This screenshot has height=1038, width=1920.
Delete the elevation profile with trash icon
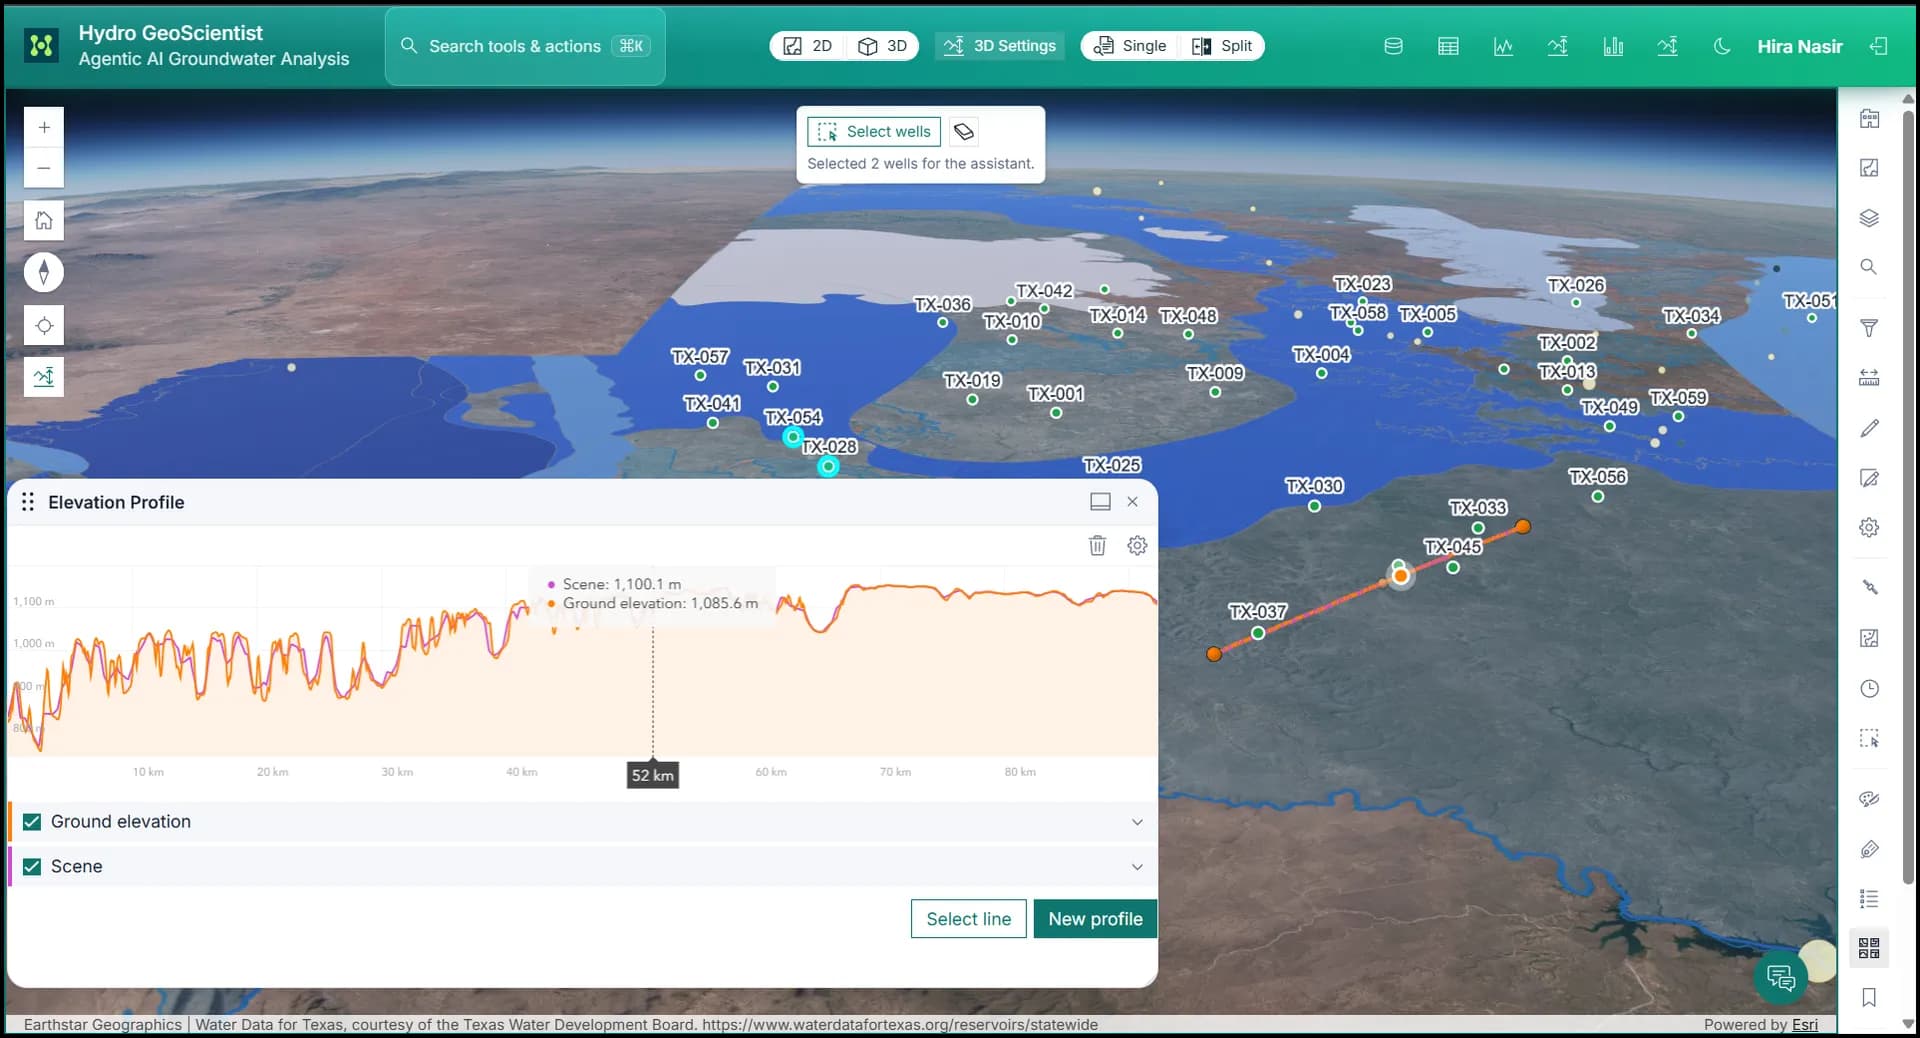(x=1097, y=545)
